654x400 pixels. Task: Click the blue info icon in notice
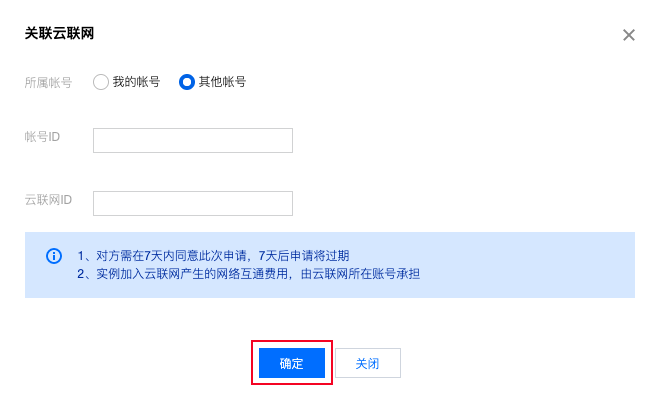click(54, 256)
